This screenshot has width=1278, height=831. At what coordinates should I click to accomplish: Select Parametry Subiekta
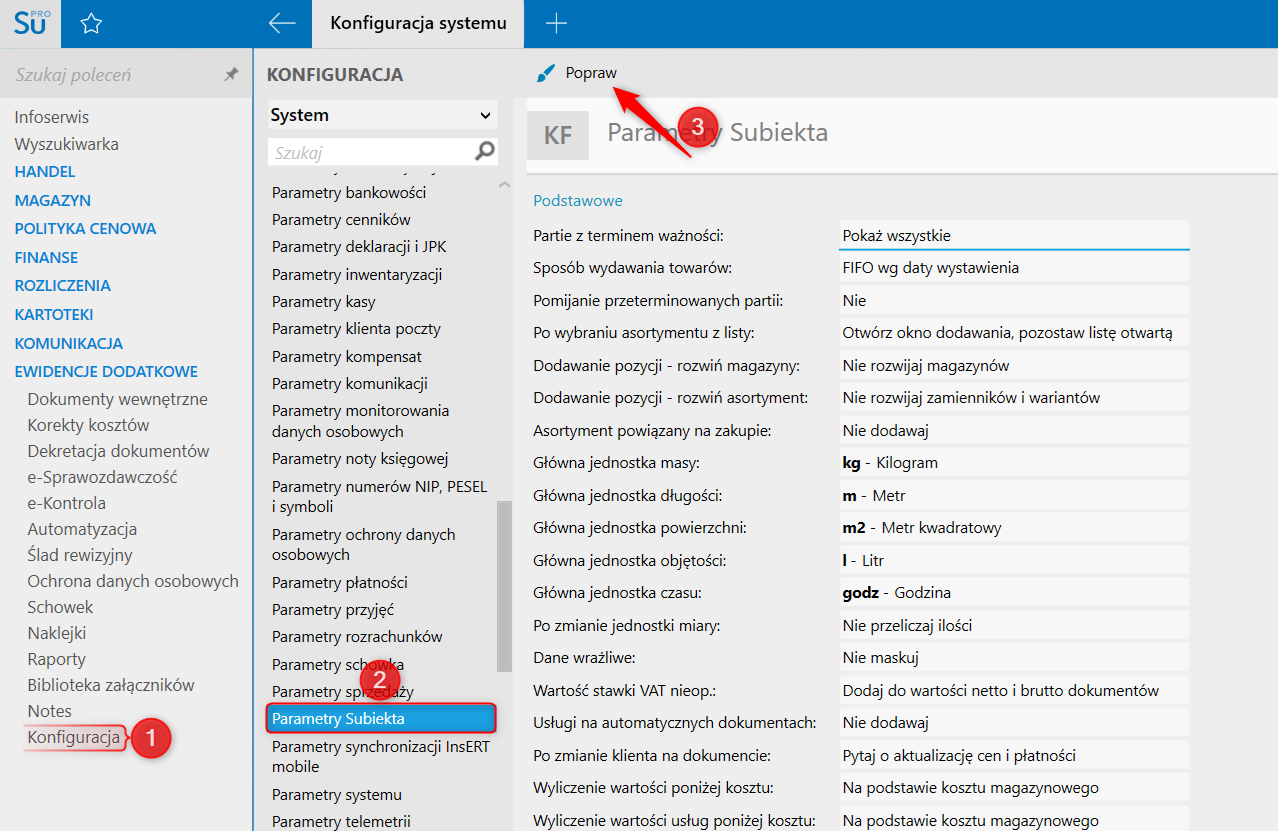tap(381, 718)
